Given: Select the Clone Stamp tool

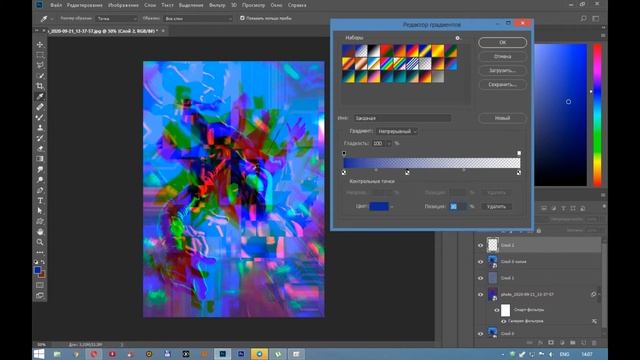Looking at the screenshot, I should (40, 127).
